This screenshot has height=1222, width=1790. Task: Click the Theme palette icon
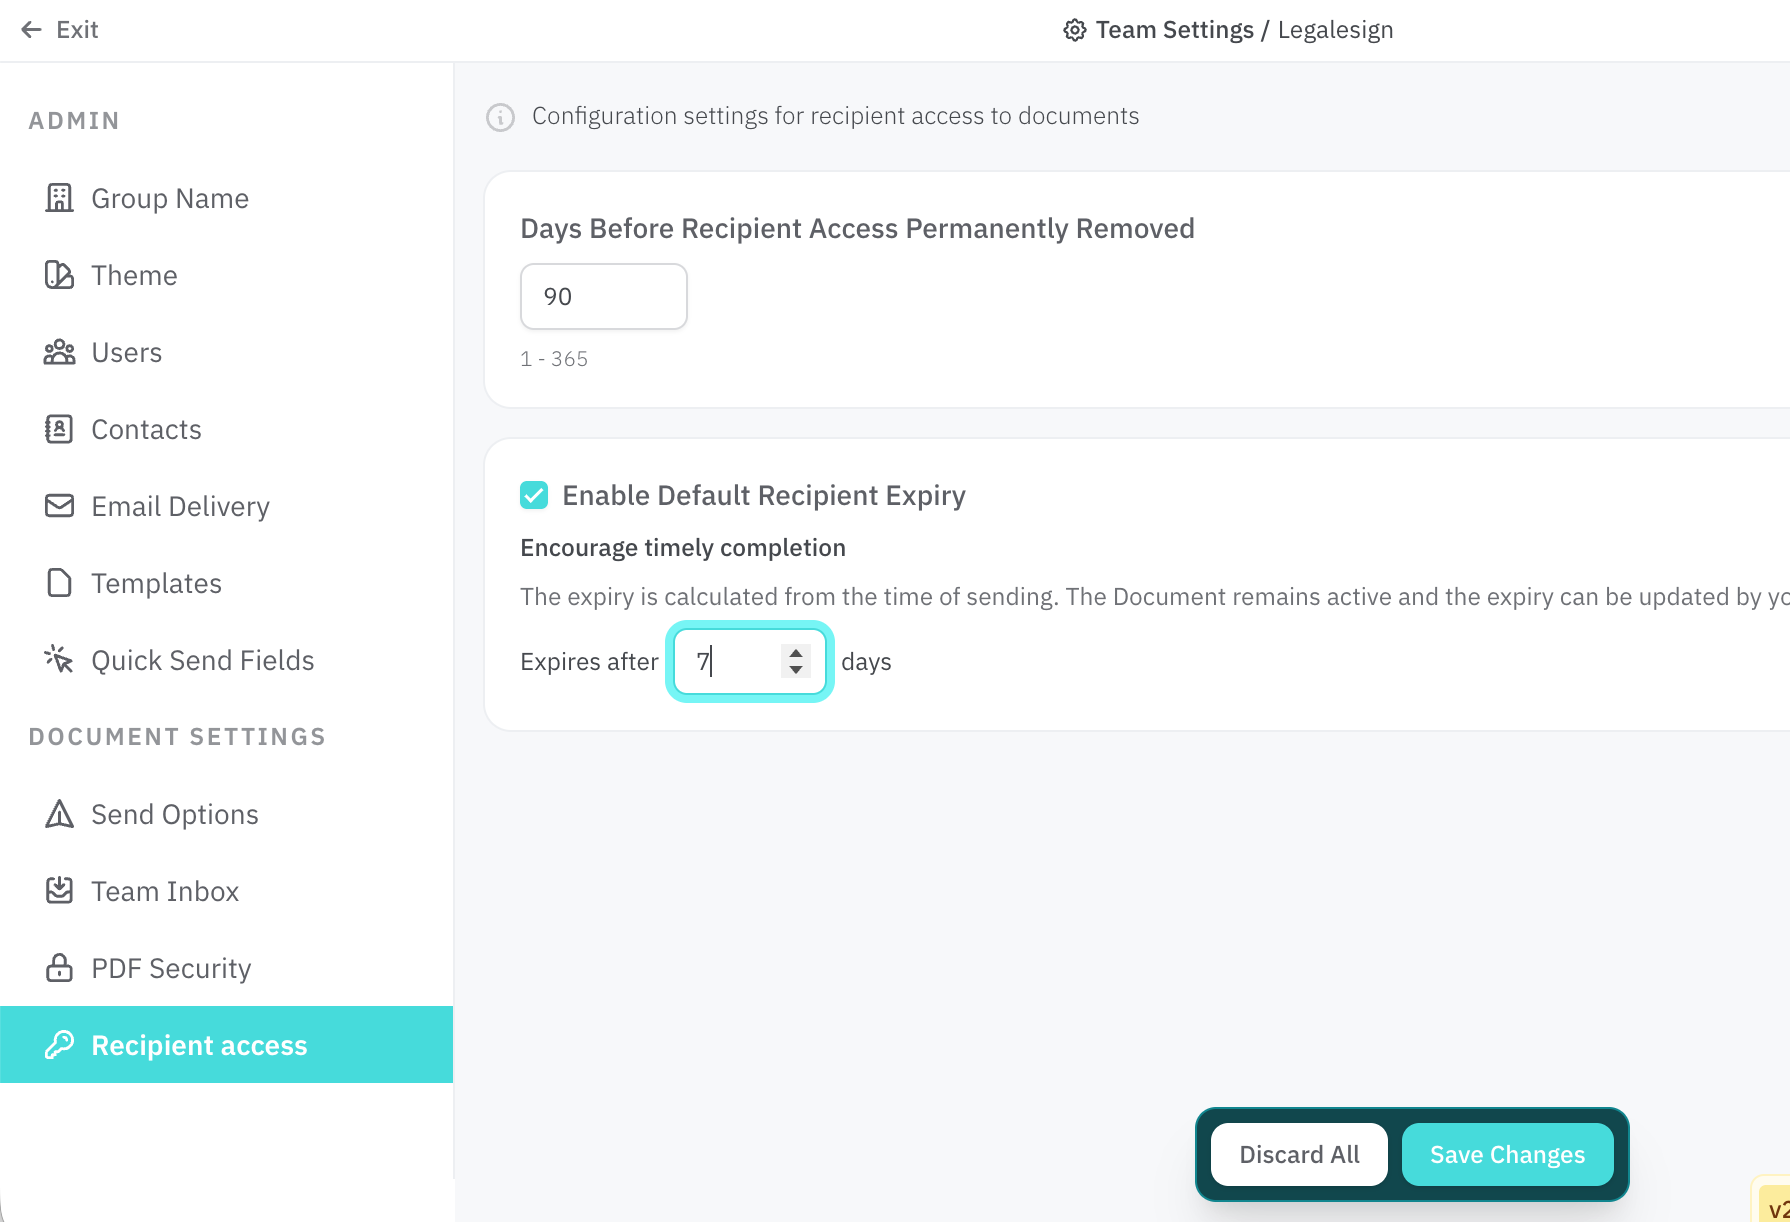59,275
